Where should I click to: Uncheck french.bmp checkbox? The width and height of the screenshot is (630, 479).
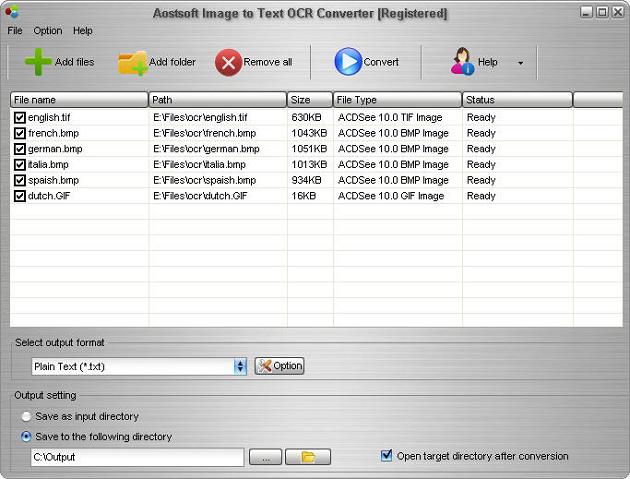[20, 133]
